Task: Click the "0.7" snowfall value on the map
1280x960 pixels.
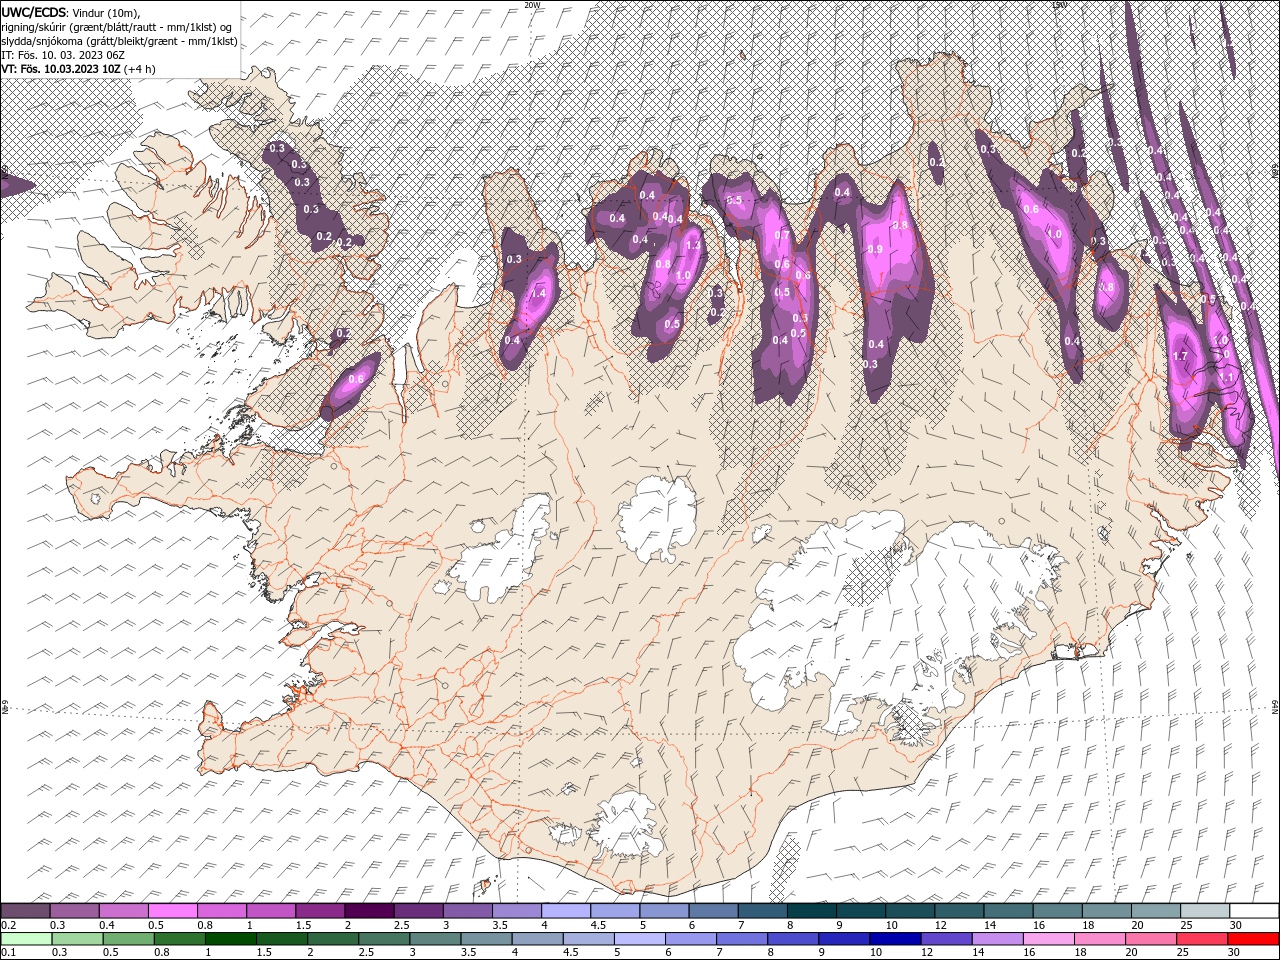Action: [783, 236]
